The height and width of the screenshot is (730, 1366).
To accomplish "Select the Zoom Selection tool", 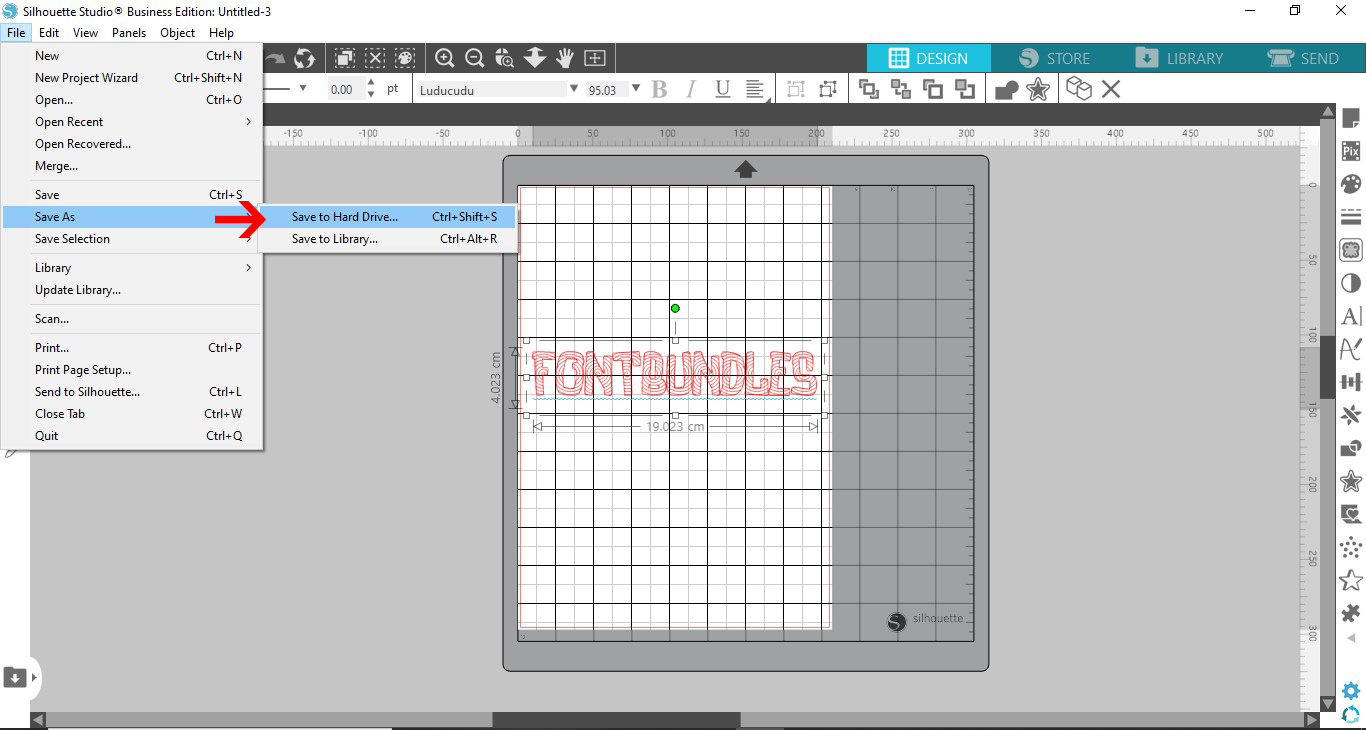I will 505,58.
